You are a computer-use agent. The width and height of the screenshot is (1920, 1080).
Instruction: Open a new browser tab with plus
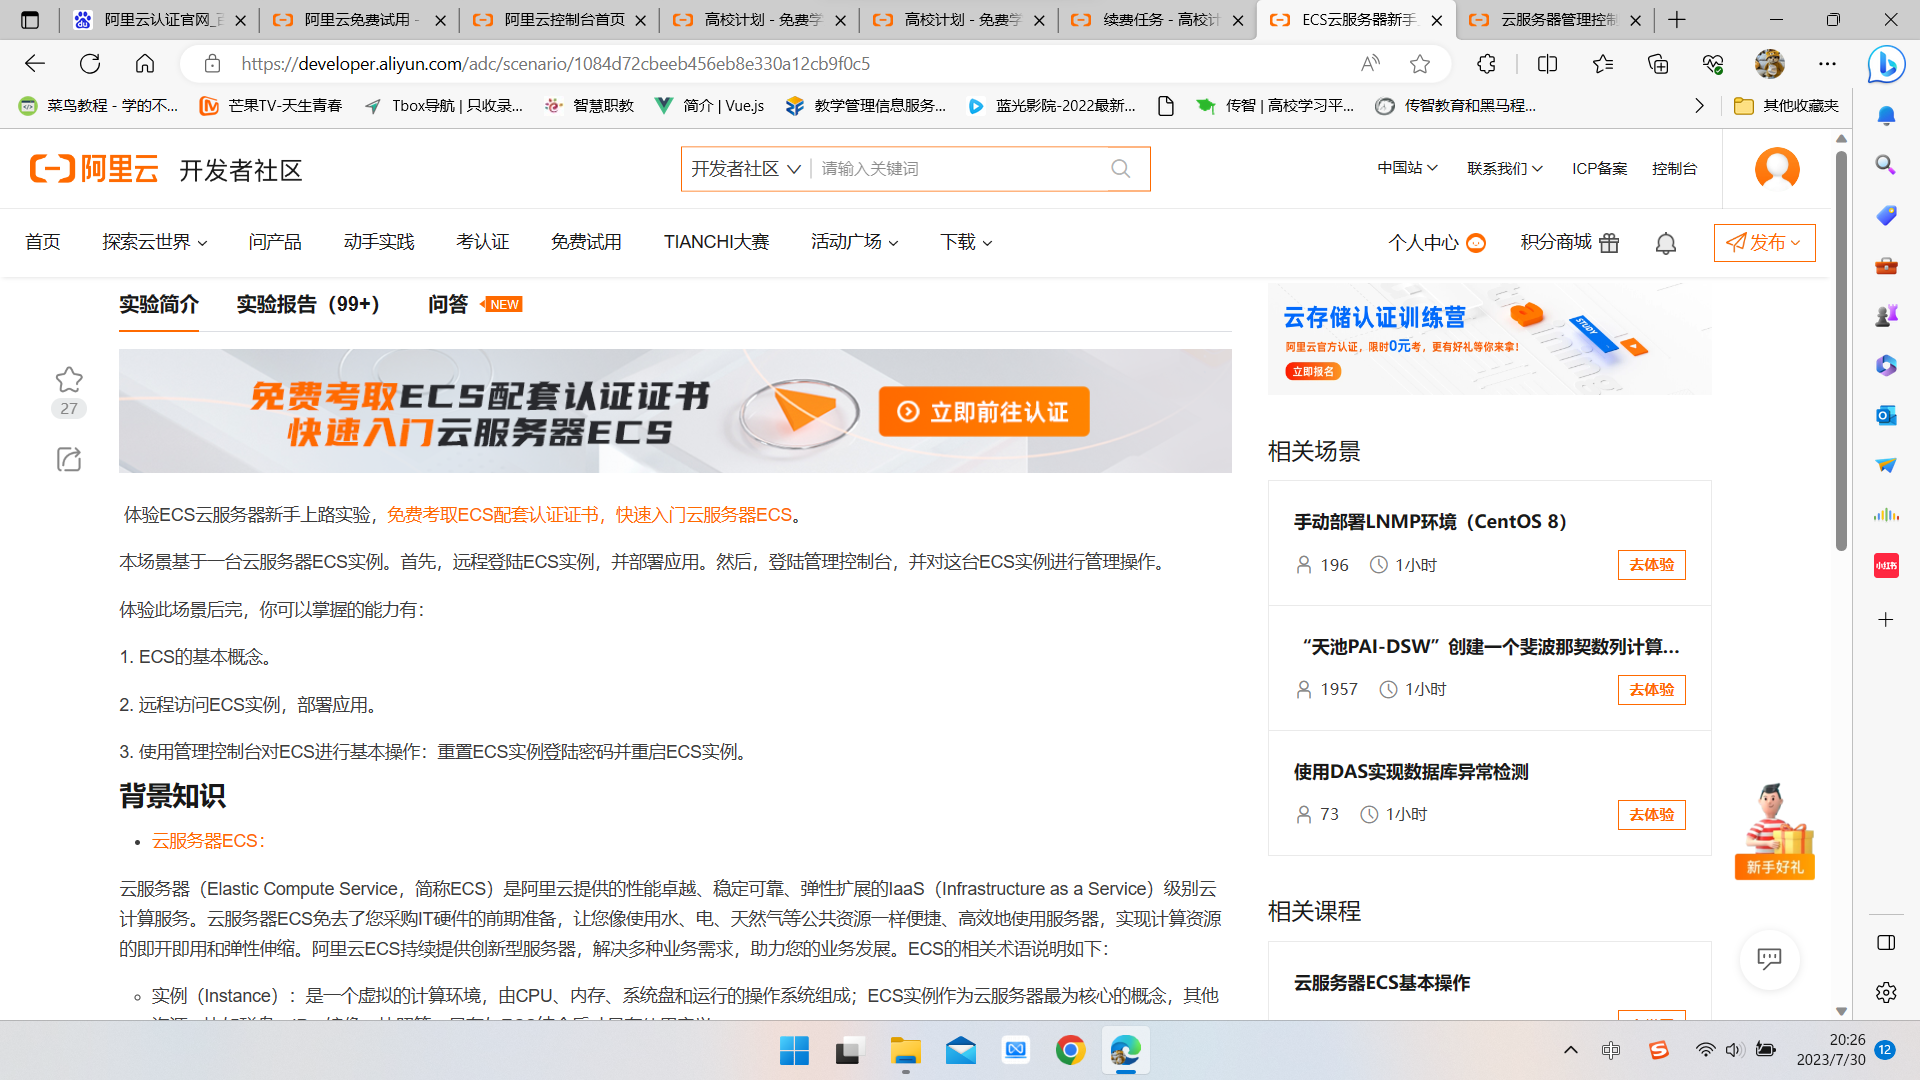click(1677, 20)
